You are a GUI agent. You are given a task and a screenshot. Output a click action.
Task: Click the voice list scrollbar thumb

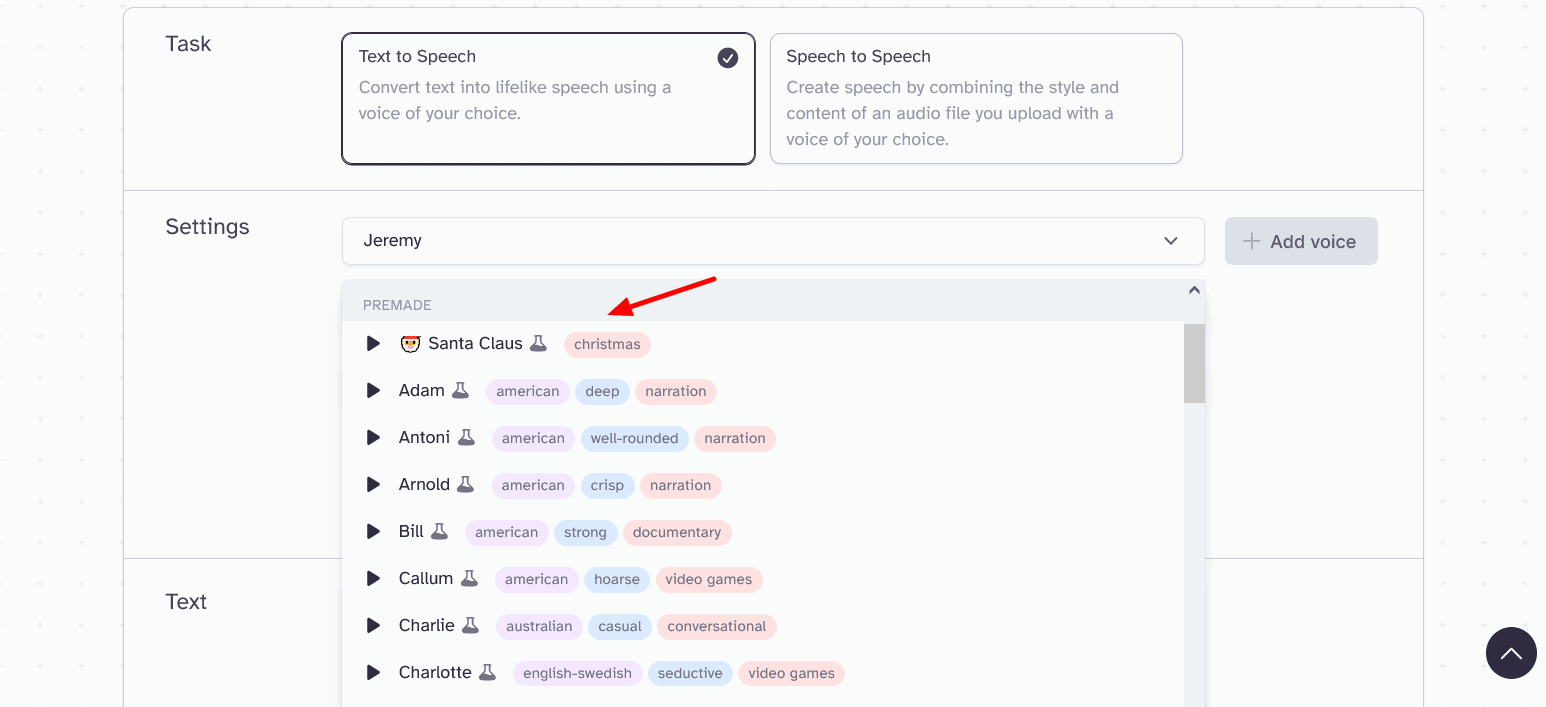(1194, 363)
